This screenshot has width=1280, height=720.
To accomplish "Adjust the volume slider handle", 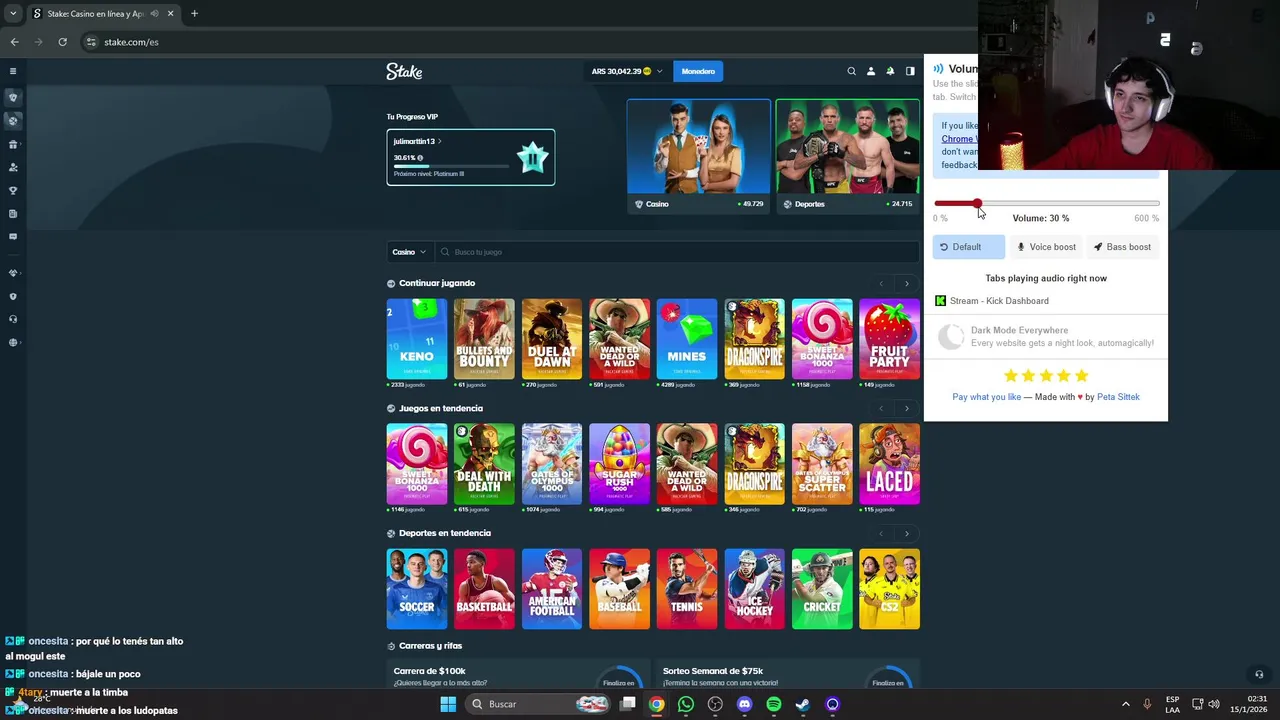I will (x=977, y=204).
